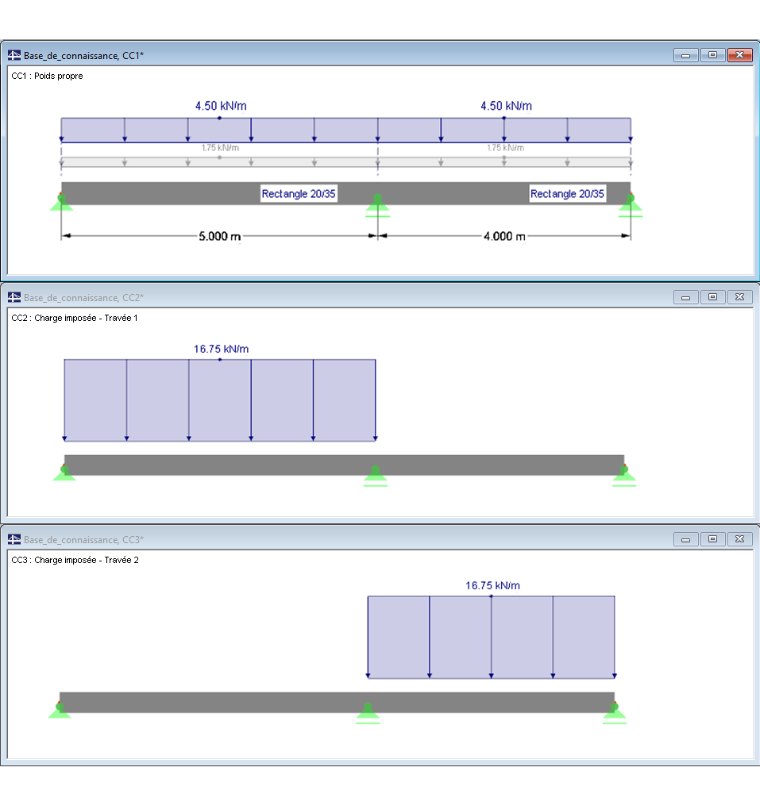Maximize the CC2 window
Viewport: 760px width, 806px height.
pyautogui.click(x=712, y=297)
